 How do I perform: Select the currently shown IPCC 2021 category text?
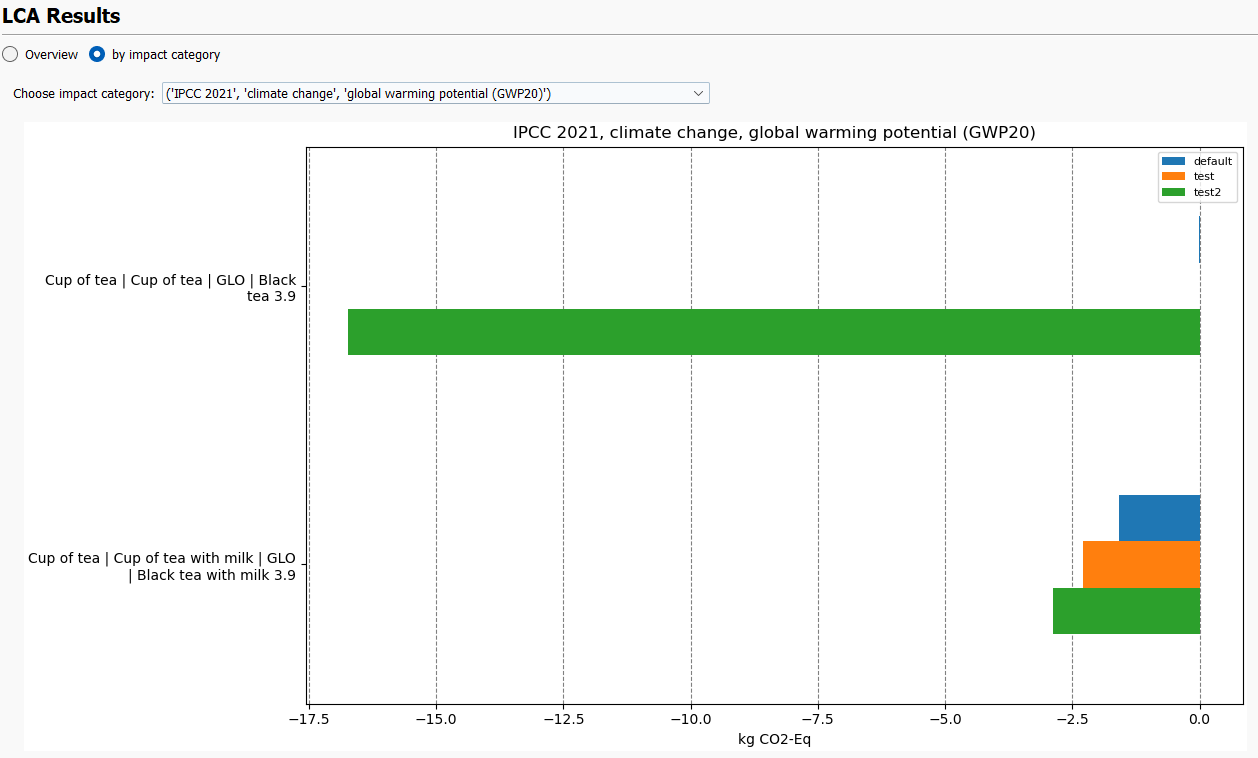click(400, 92)
